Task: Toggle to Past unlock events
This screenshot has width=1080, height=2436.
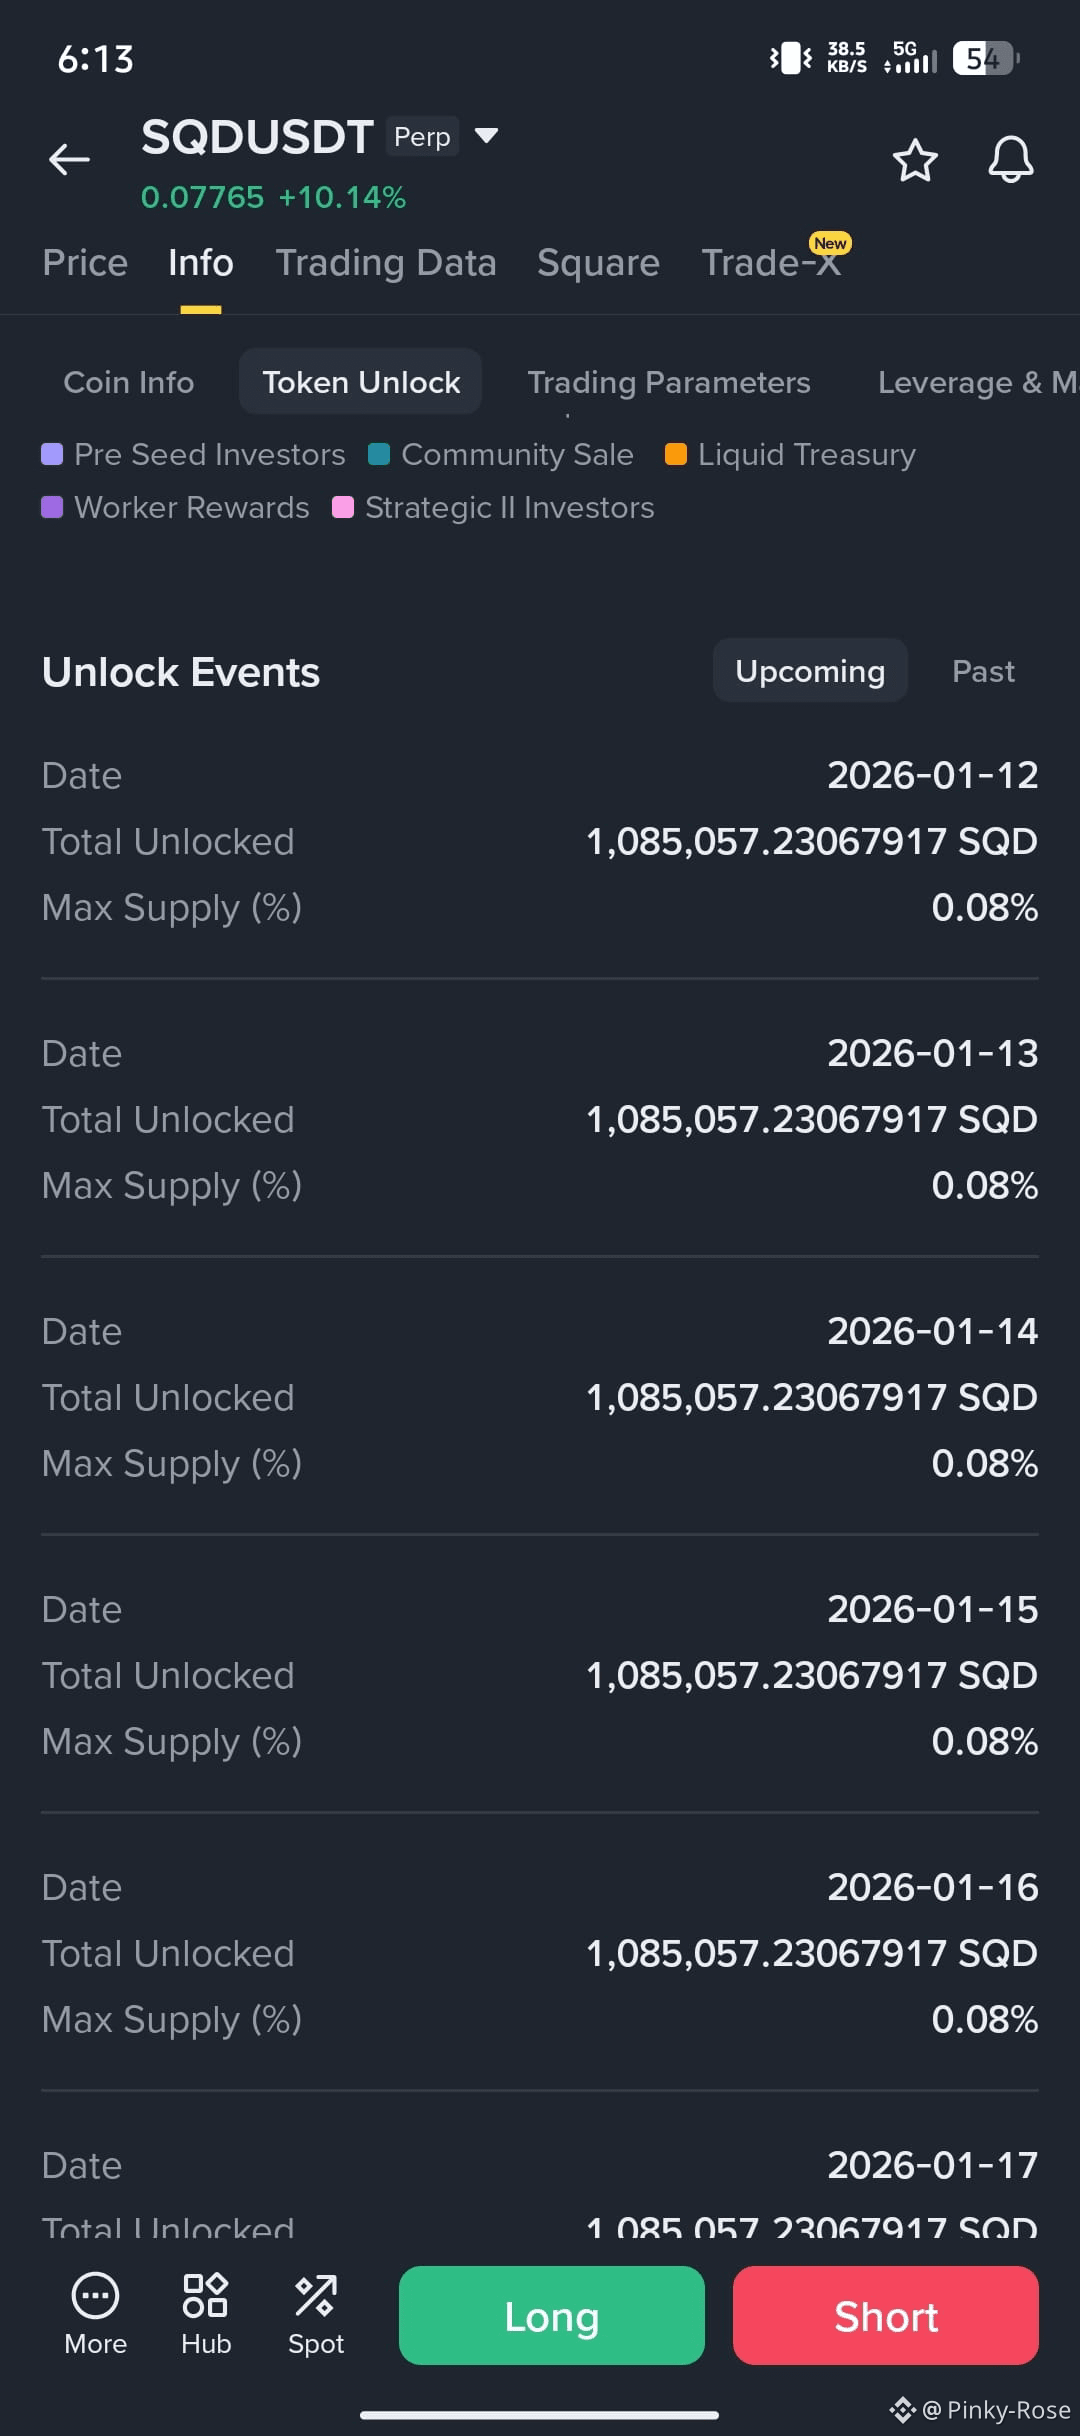Action: (983, 671)
